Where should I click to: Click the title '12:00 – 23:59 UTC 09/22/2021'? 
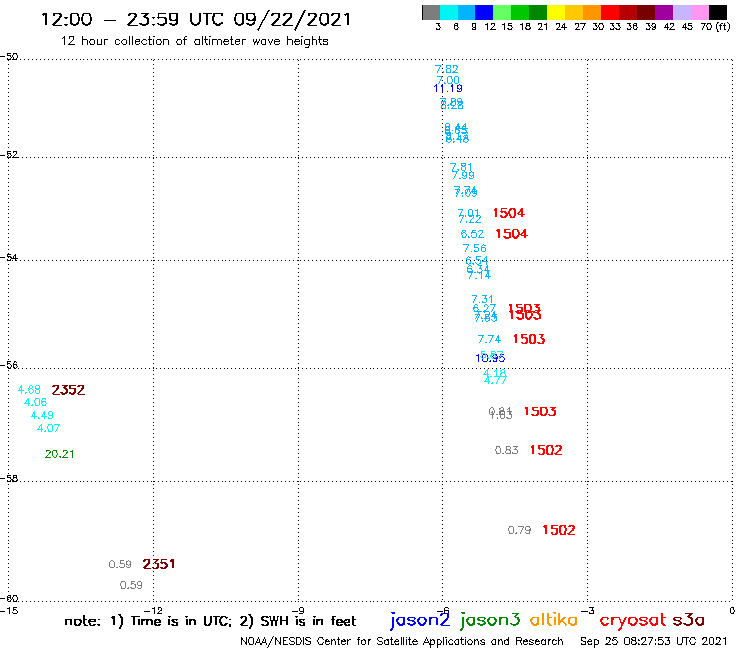click(x=196, y=20)
